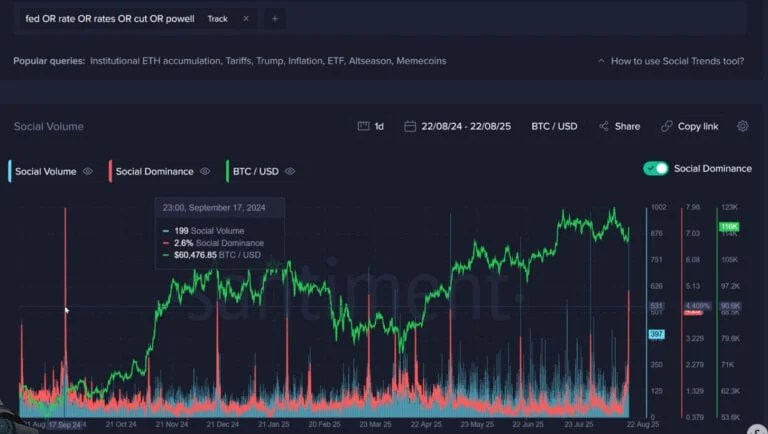Expand How to use Social Trends tool
Image resolution: width=768 pixels, height=434 pixels.
(670, 61)
